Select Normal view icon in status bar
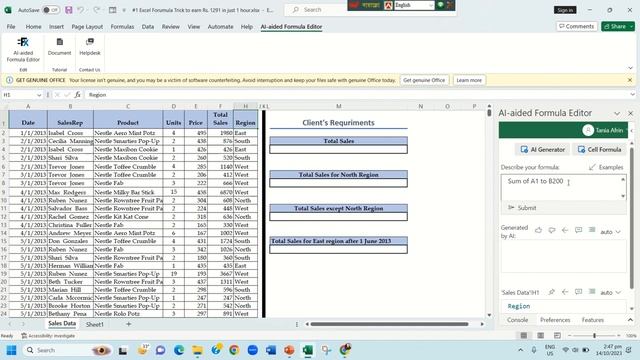 (524, 336)
